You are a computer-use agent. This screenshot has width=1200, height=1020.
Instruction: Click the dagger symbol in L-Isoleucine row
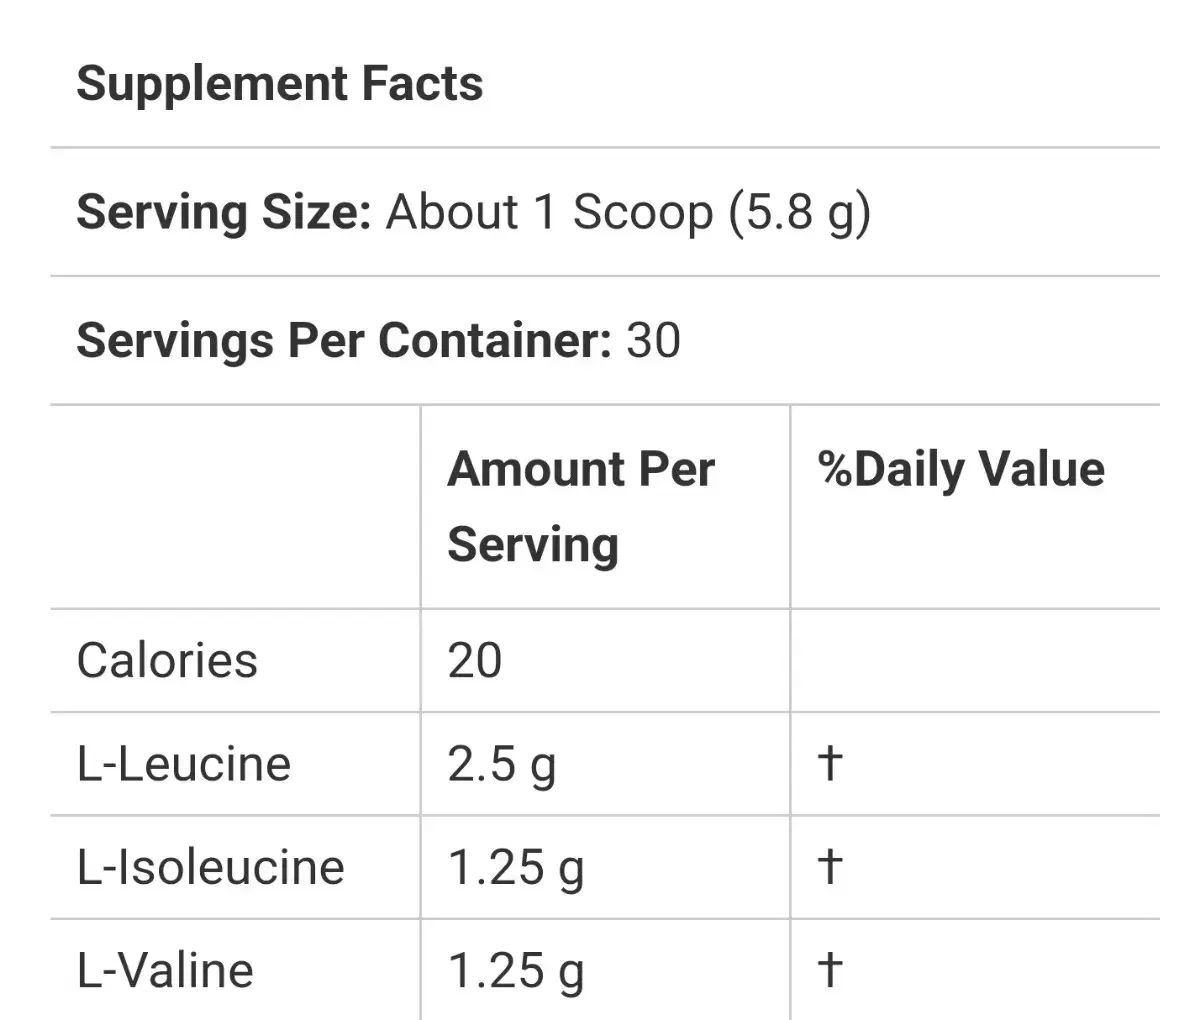[830, 866]
